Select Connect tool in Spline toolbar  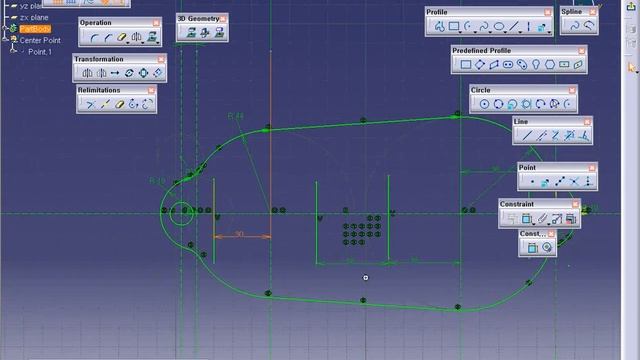(589, 26)
